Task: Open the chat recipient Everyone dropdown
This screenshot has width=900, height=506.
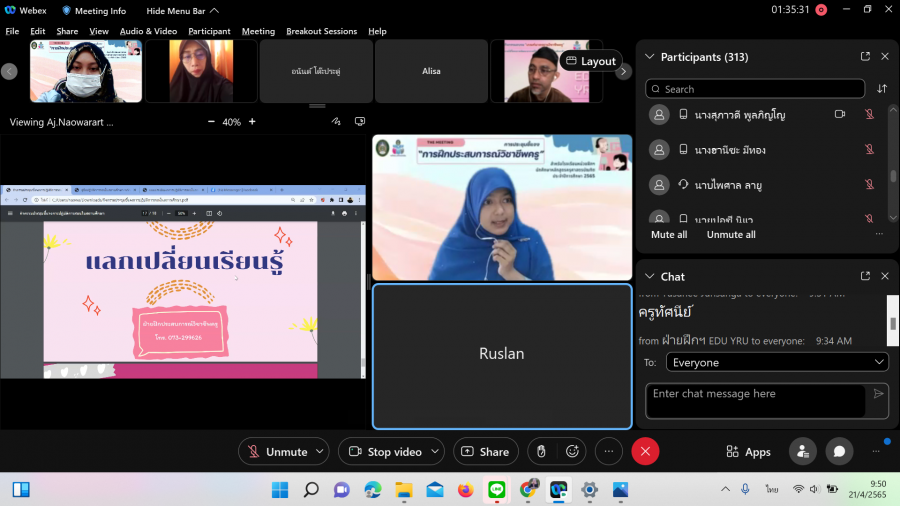Action: pyautogui.click(x=765, y=362)
